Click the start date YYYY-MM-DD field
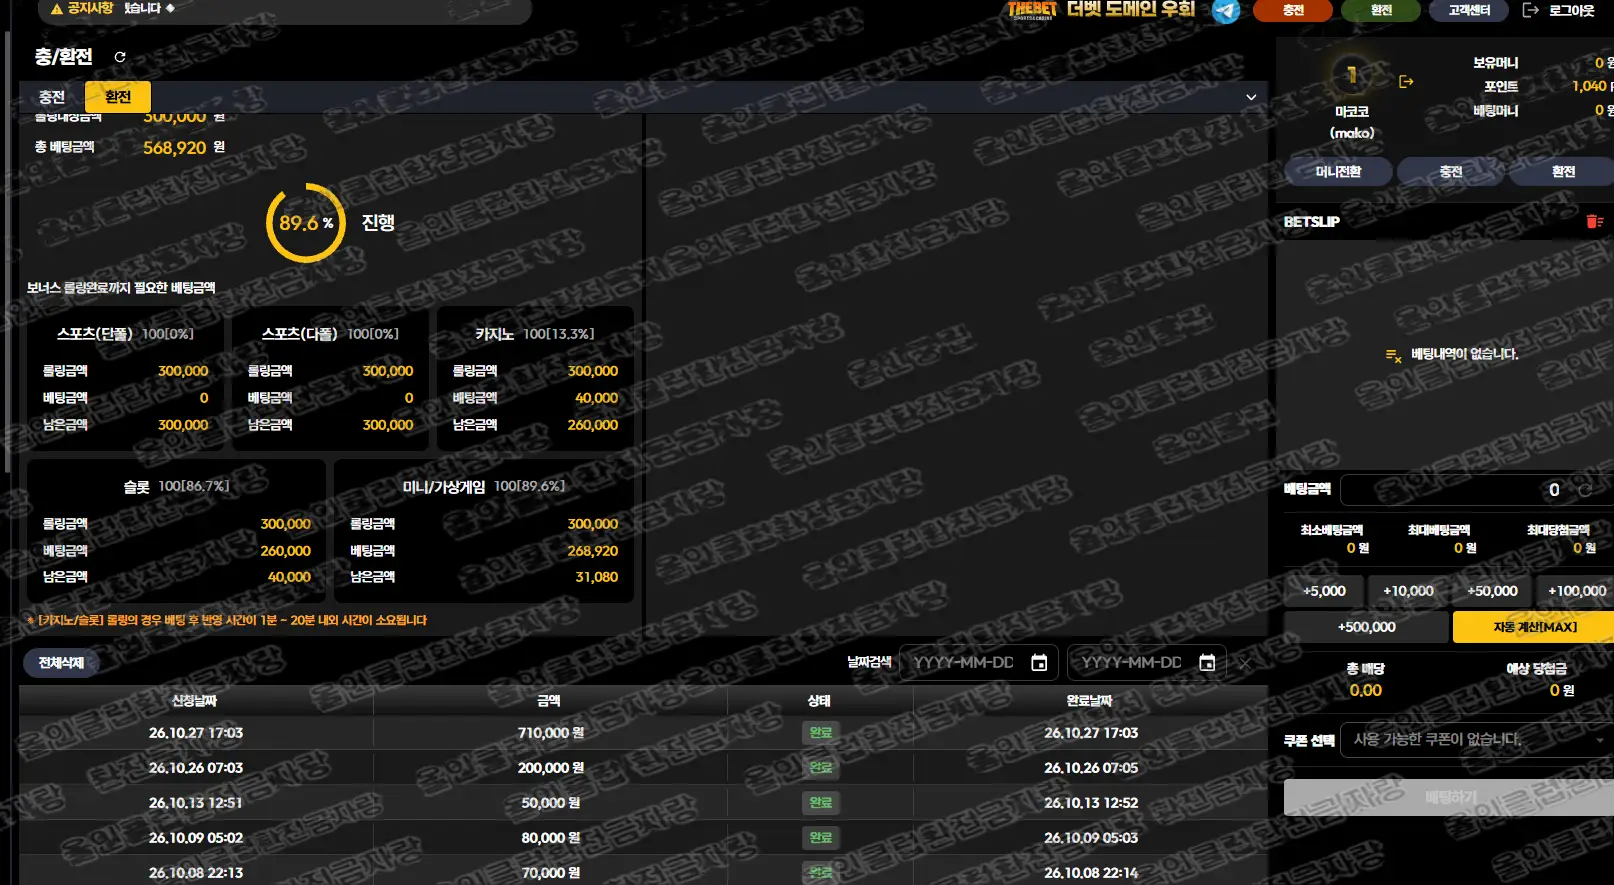Image resolution: width=1614 pixels, height=885 pixels. (978, 662)
